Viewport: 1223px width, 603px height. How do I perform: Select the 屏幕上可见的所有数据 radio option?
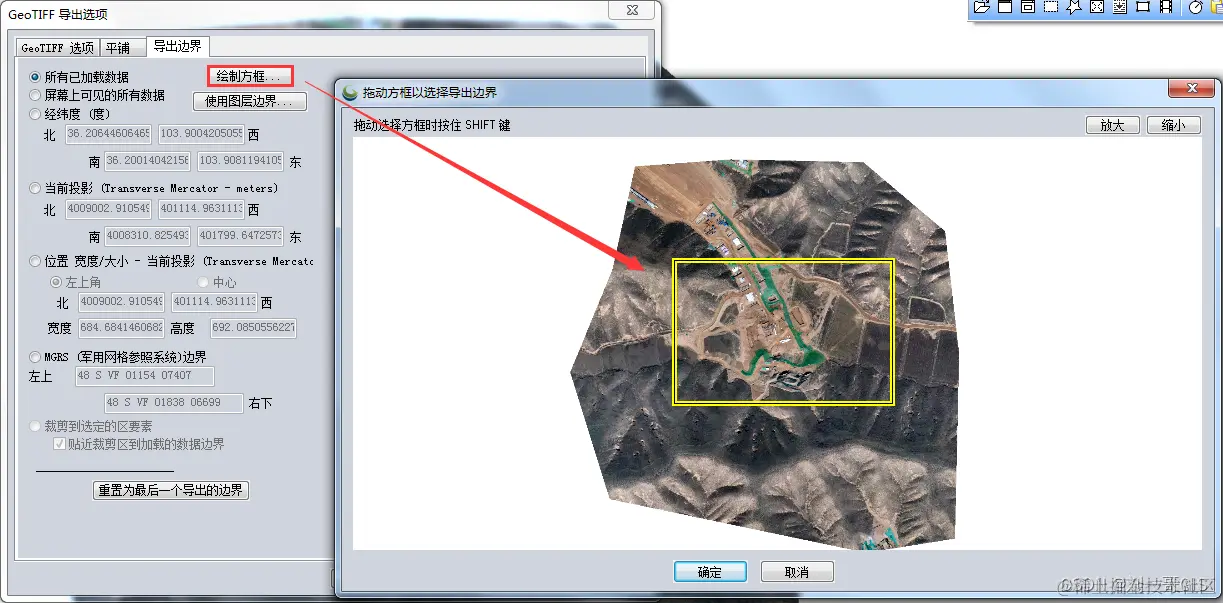click(36, 95)
